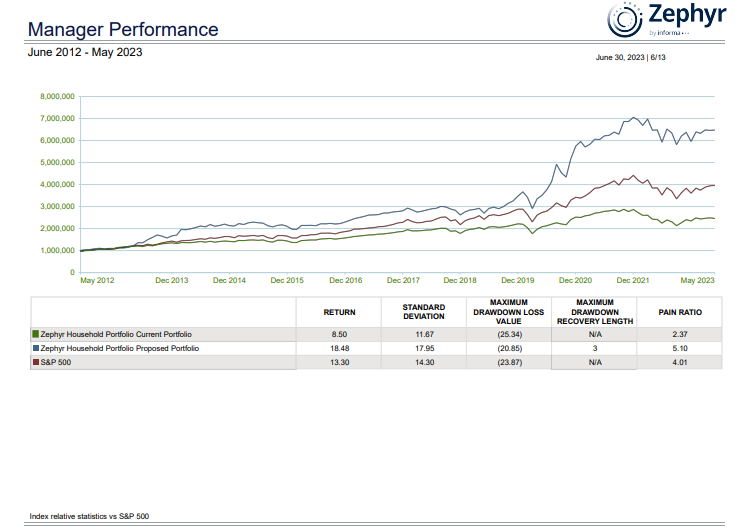This screenshot has width=754, height=529.
Task: Select the Zephyr Household Portfolio Current Portfolio row label
Action: (116, 333)
